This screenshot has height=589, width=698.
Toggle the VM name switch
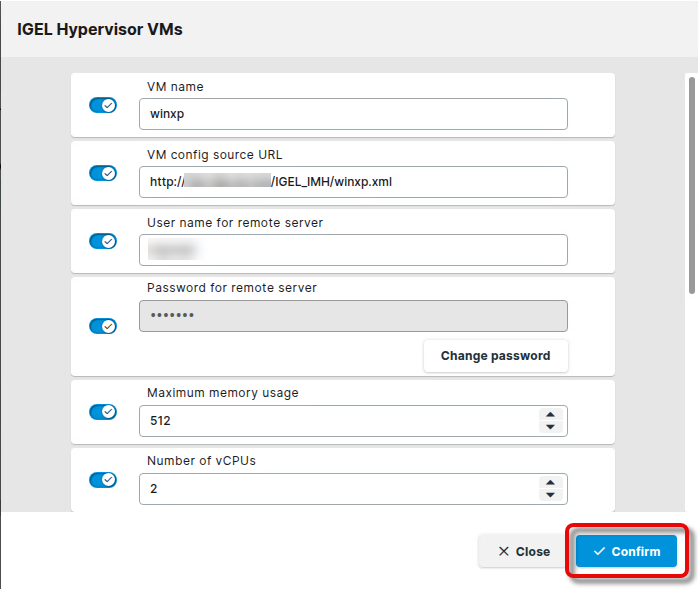pyautogui.click(x=103, y=105)
